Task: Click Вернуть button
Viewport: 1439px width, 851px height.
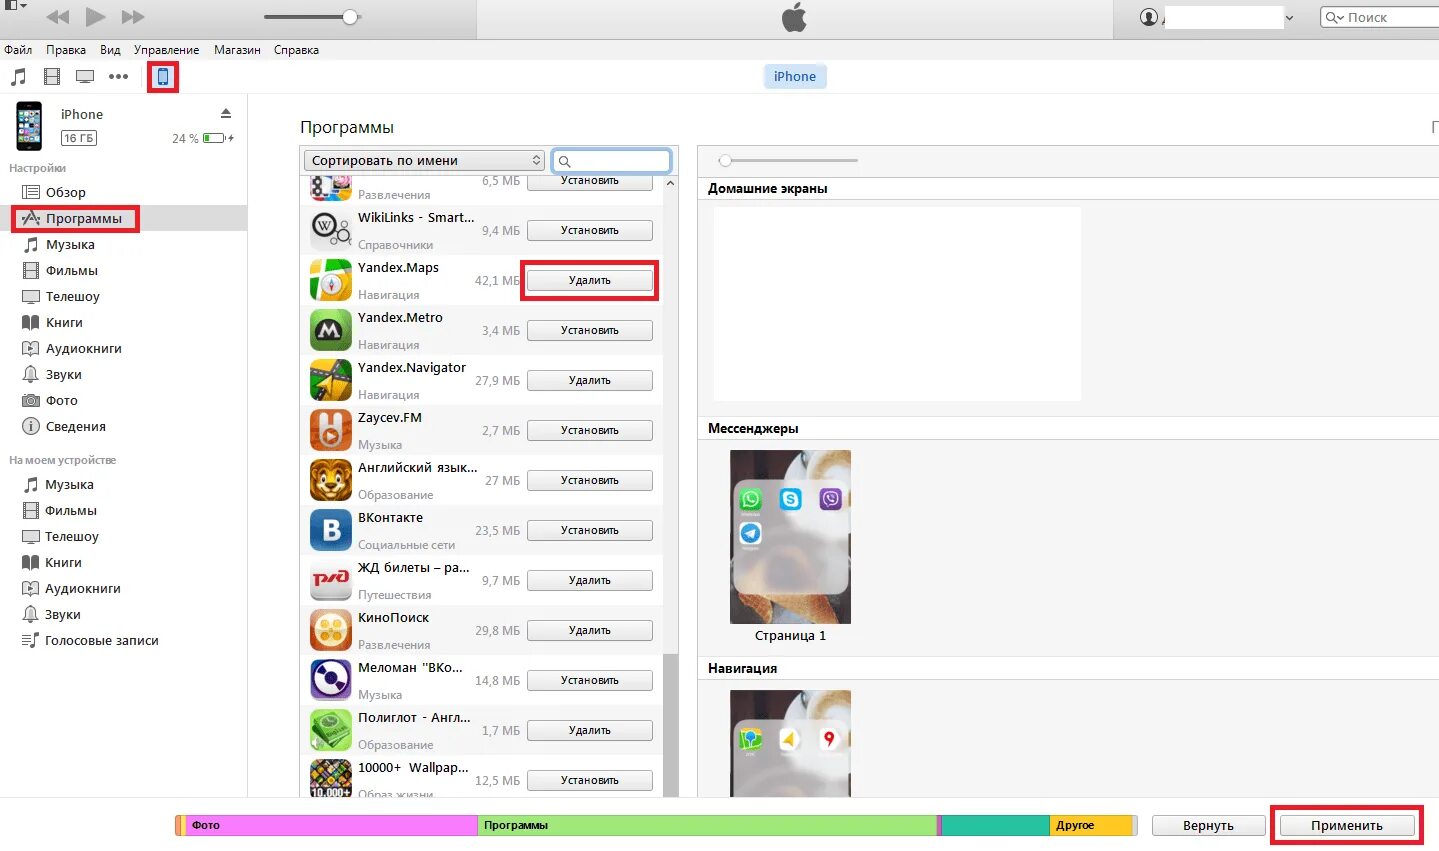Action: click(1208, 825)
